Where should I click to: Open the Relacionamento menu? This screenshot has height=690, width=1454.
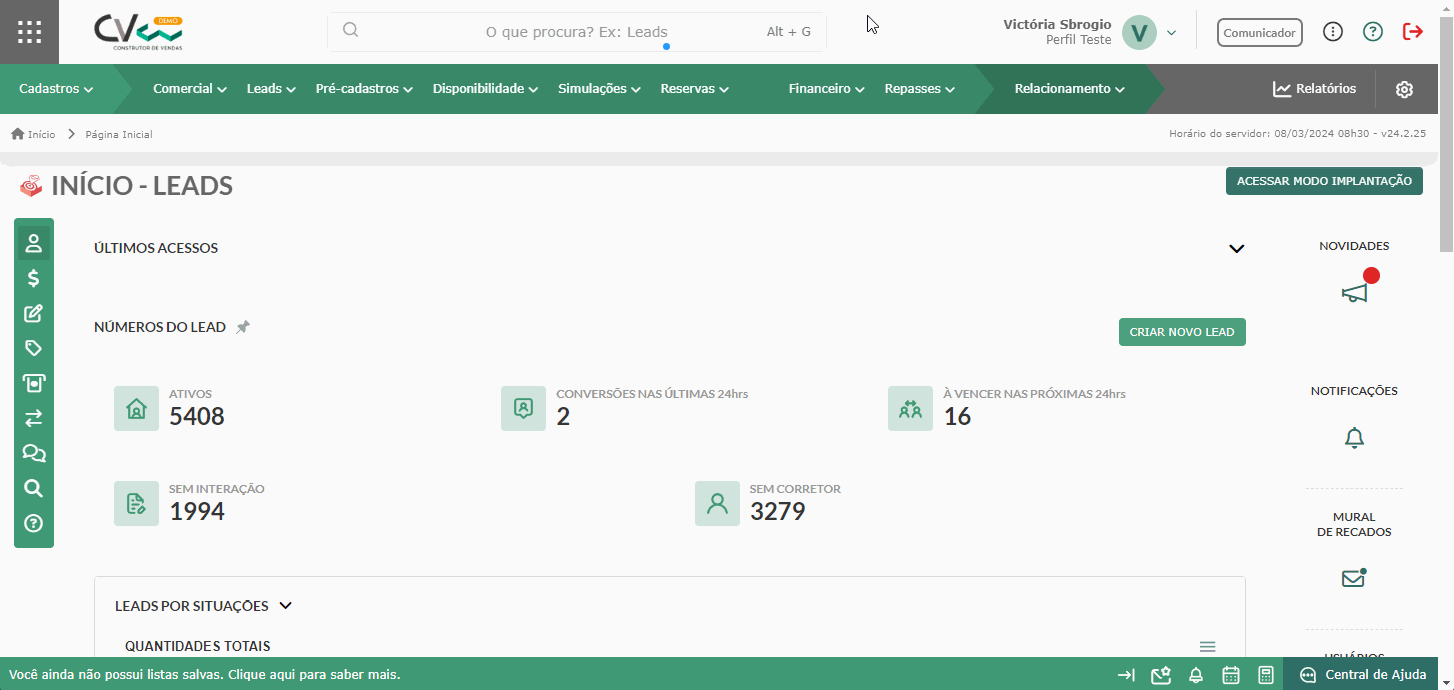1070,89
